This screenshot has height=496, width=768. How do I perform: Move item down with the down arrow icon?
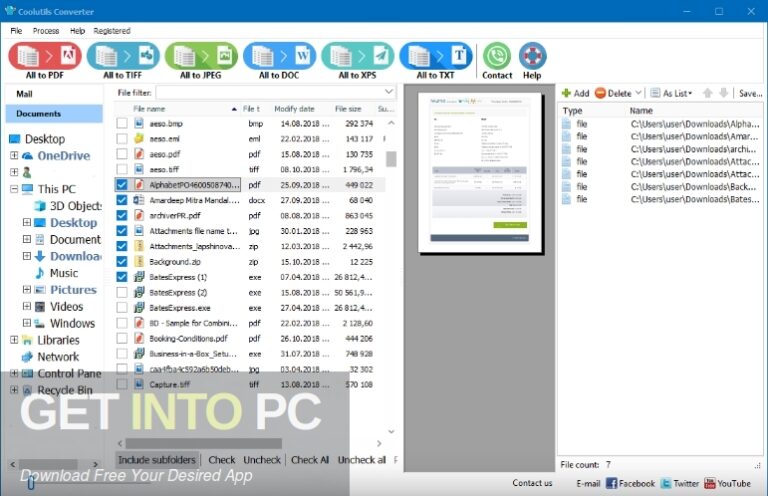(x=723, y=93)
